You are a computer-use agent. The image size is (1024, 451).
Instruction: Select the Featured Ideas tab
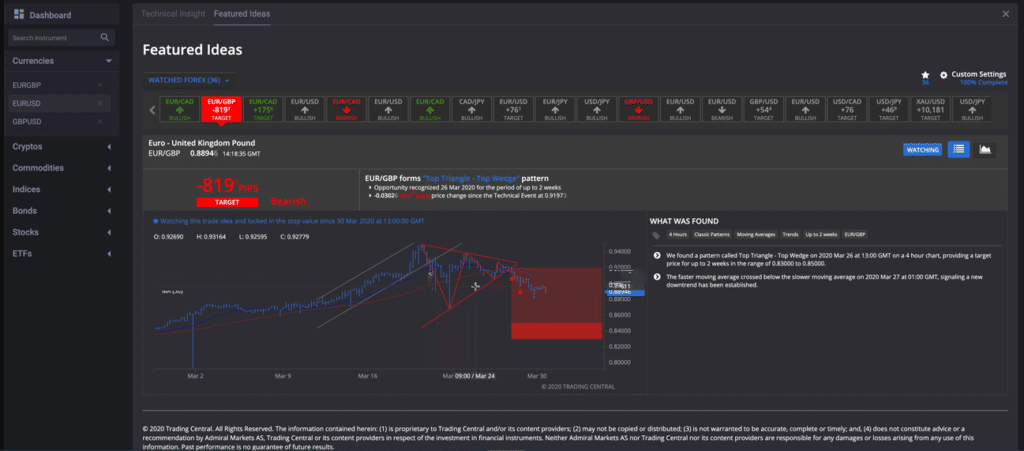(x=241, y=15)
